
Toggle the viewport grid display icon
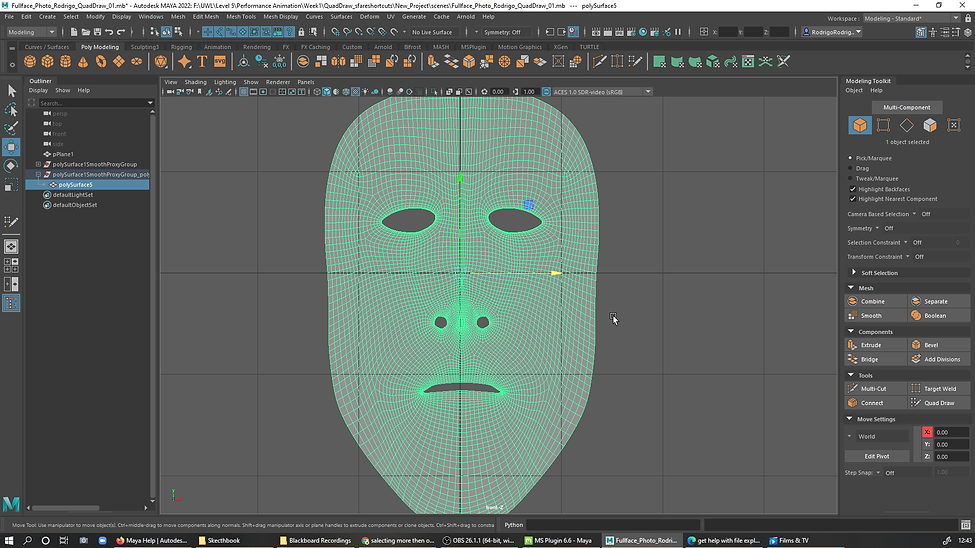coord(244,91)
